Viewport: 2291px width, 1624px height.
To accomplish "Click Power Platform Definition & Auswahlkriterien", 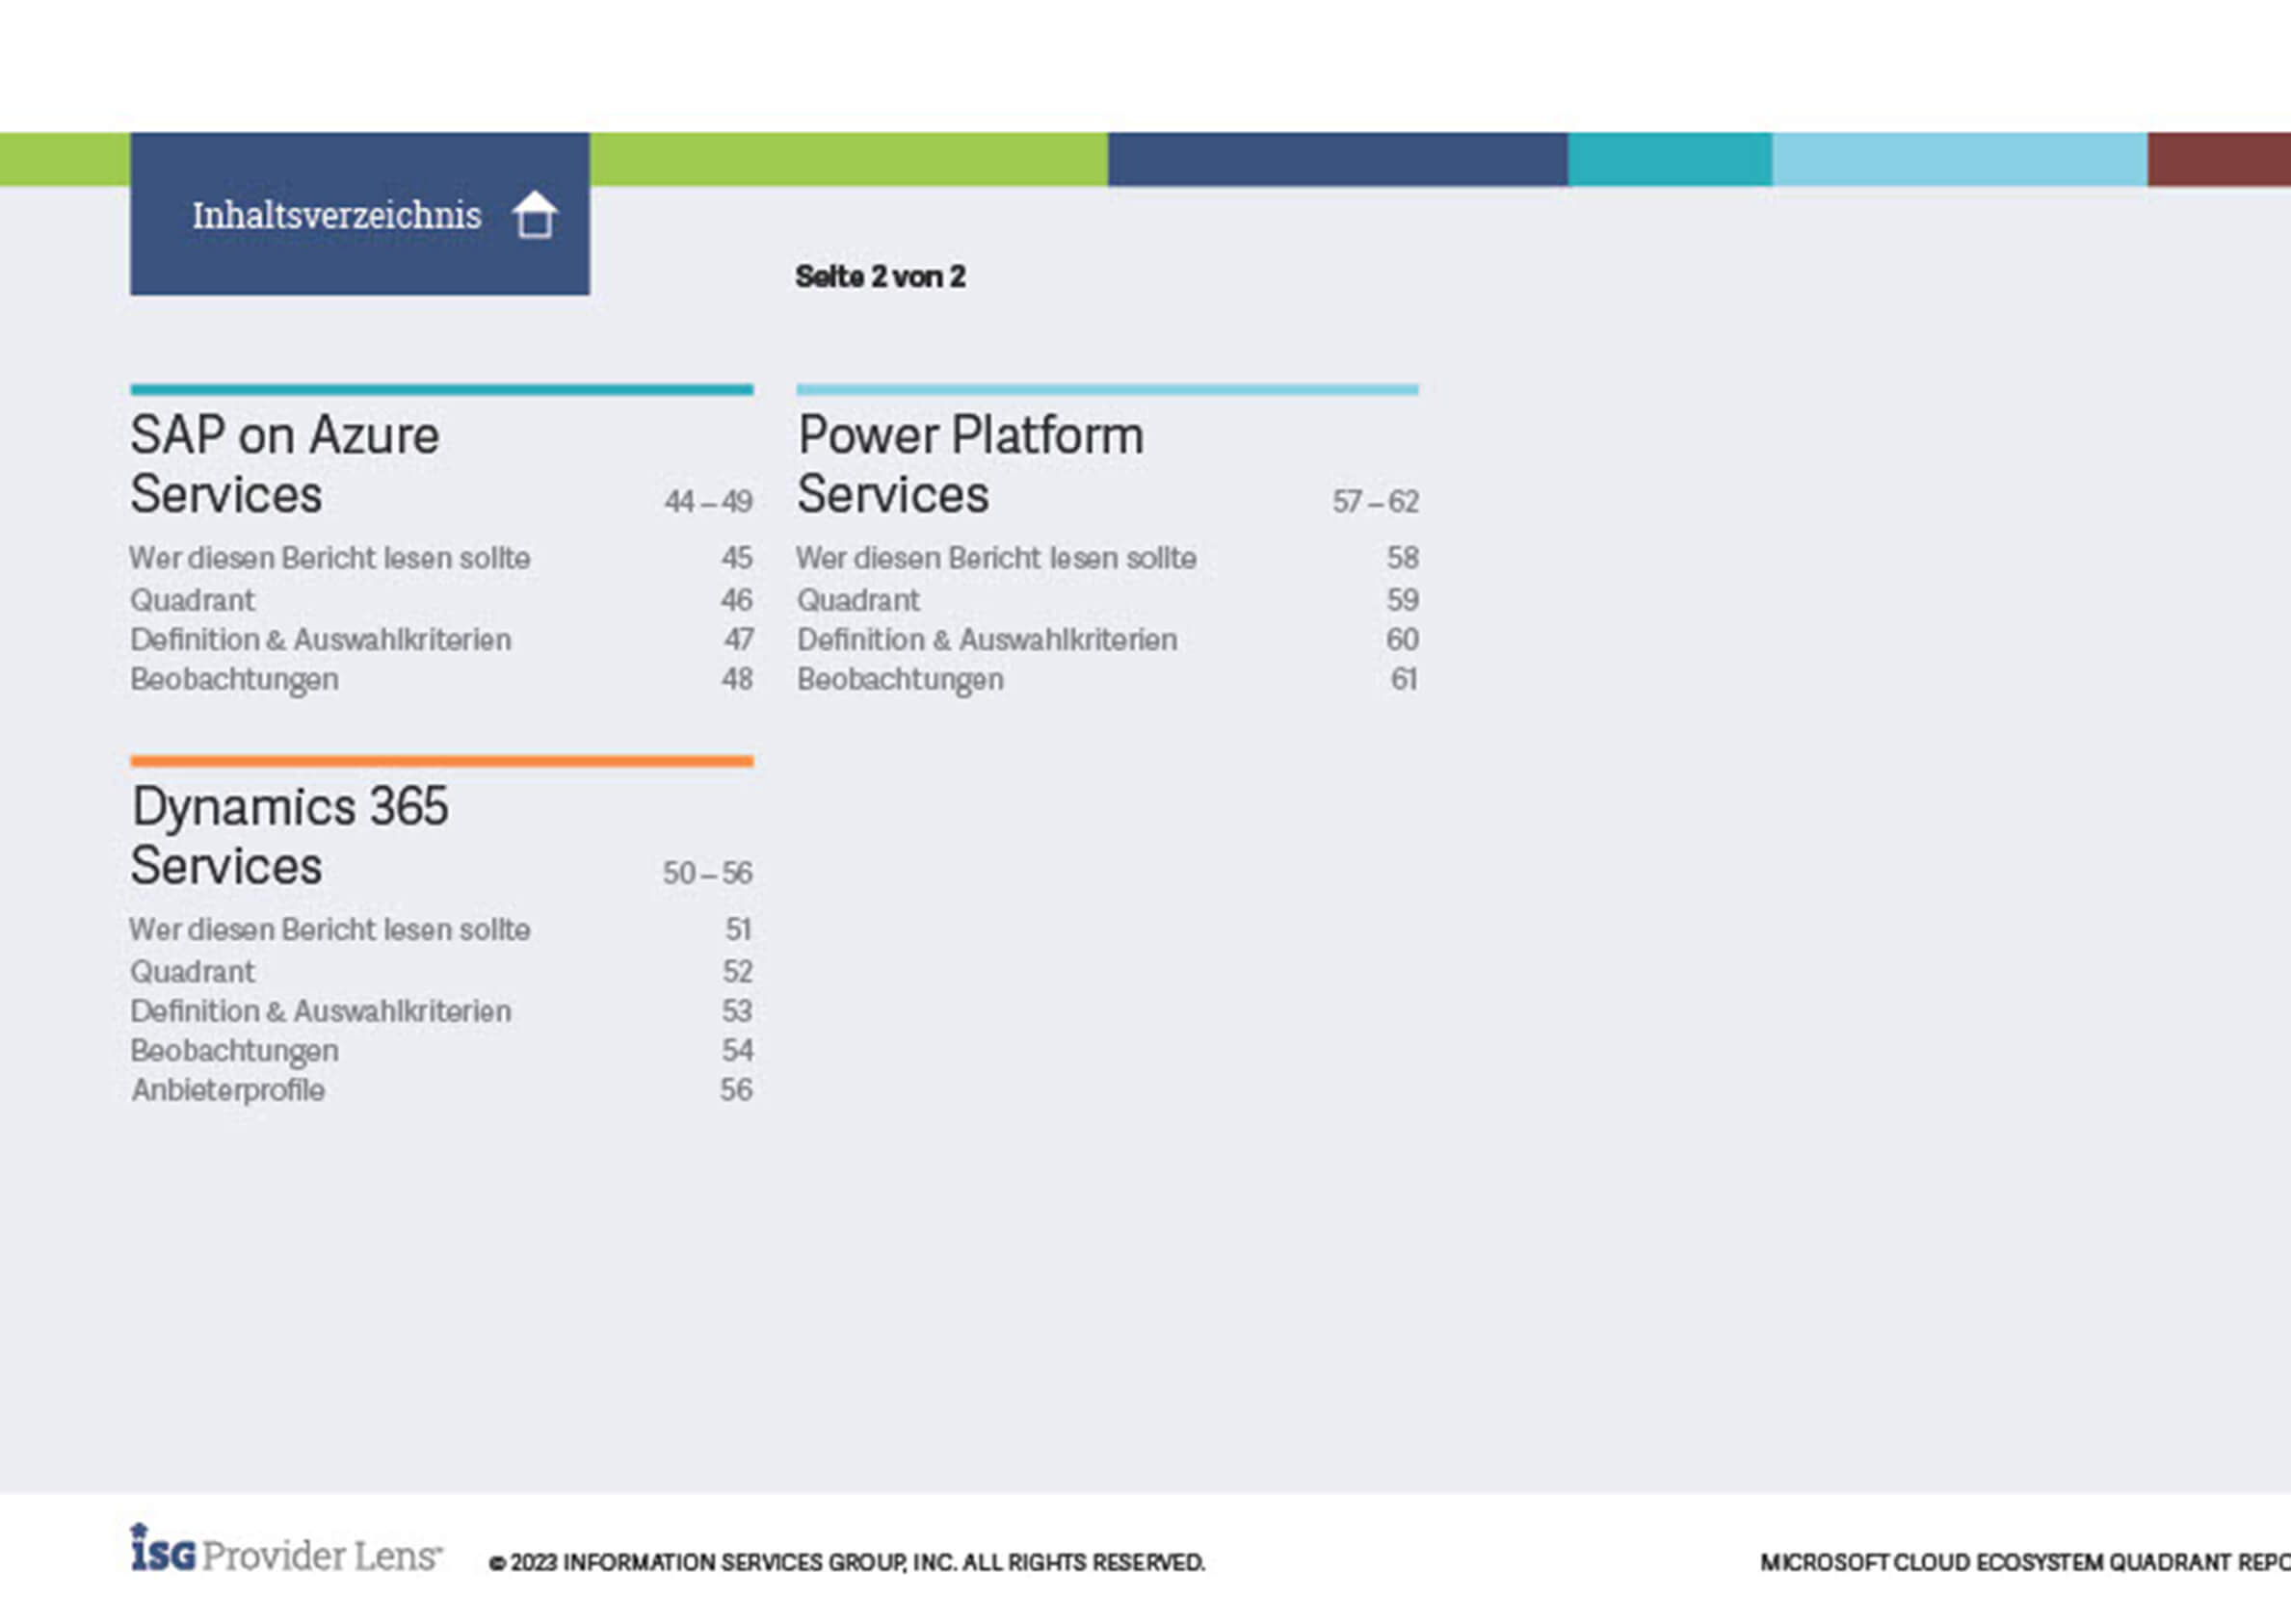I will (987, 639).
